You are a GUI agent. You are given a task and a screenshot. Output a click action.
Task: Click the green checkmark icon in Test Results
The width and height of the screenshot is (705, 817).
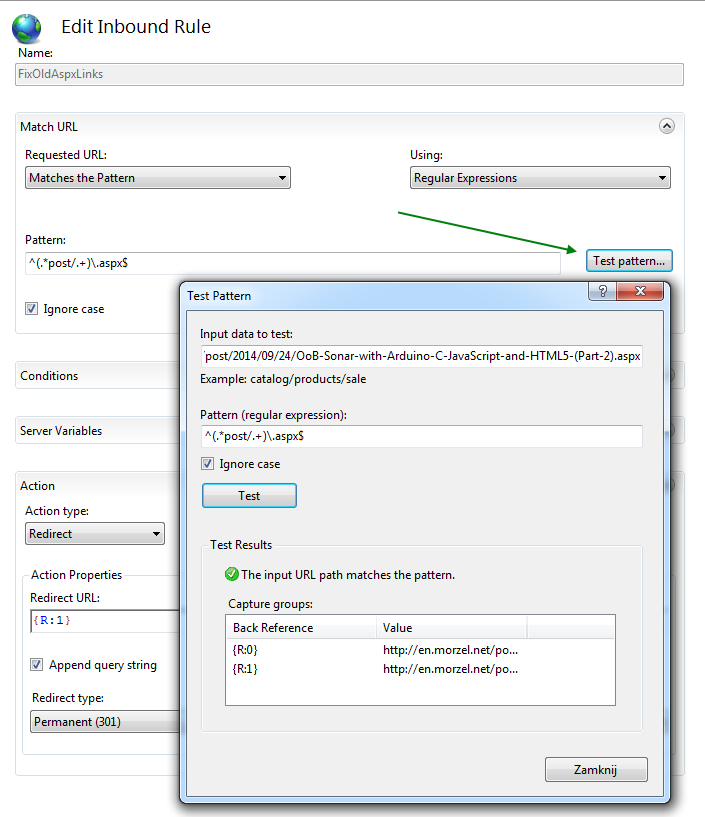[232, 575]
